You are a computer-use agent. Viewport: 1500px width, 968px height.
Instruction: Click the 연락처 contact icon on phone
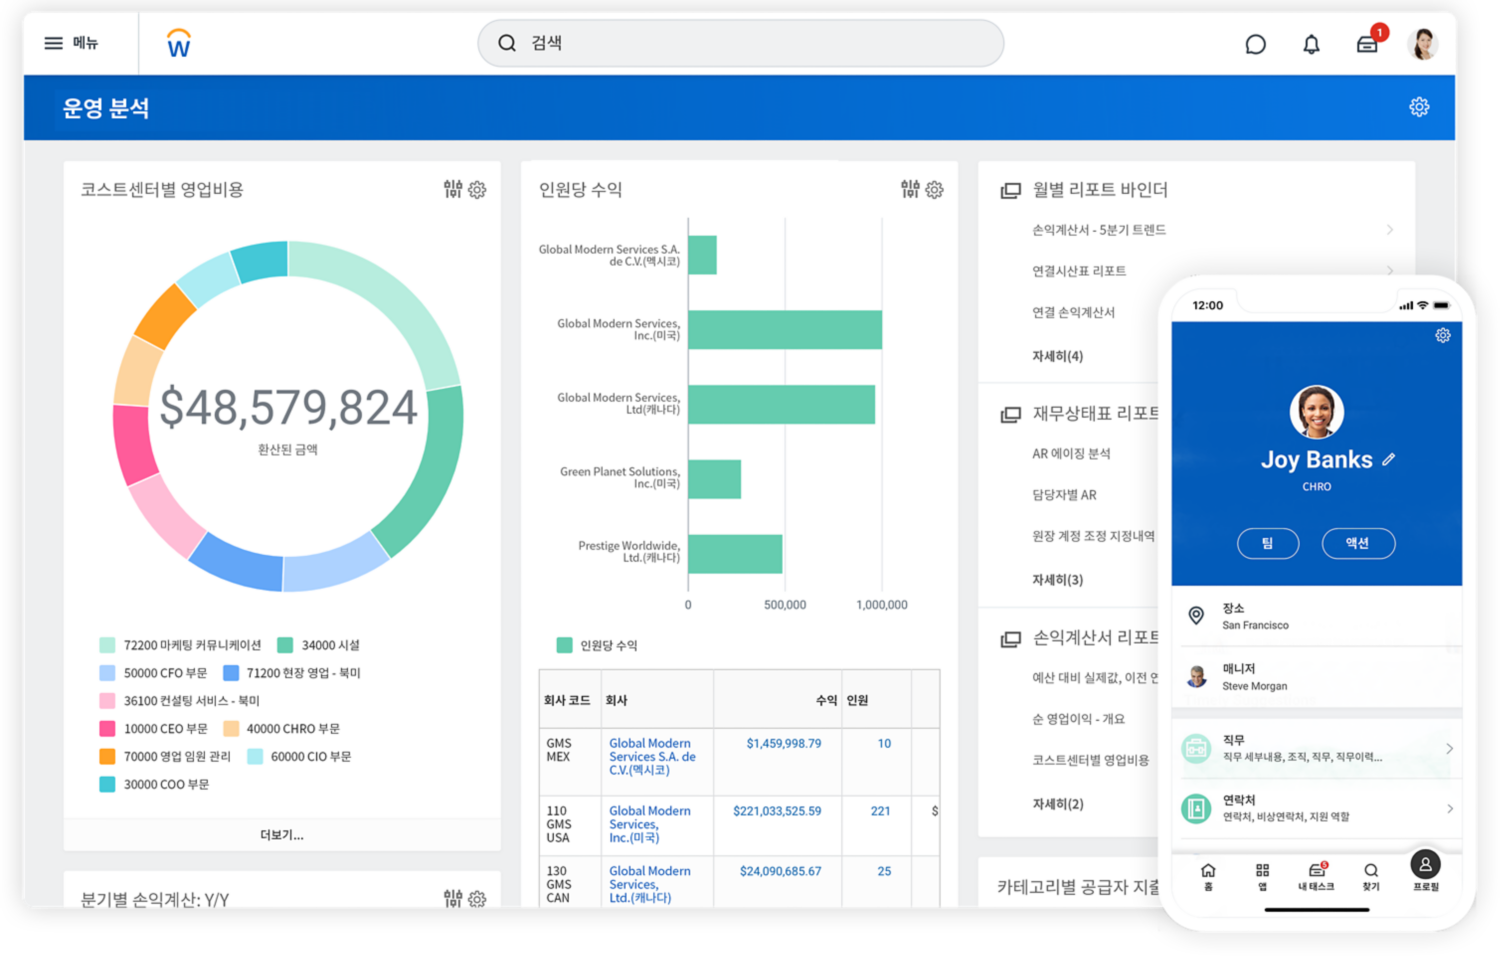(x=1196, y=808)
